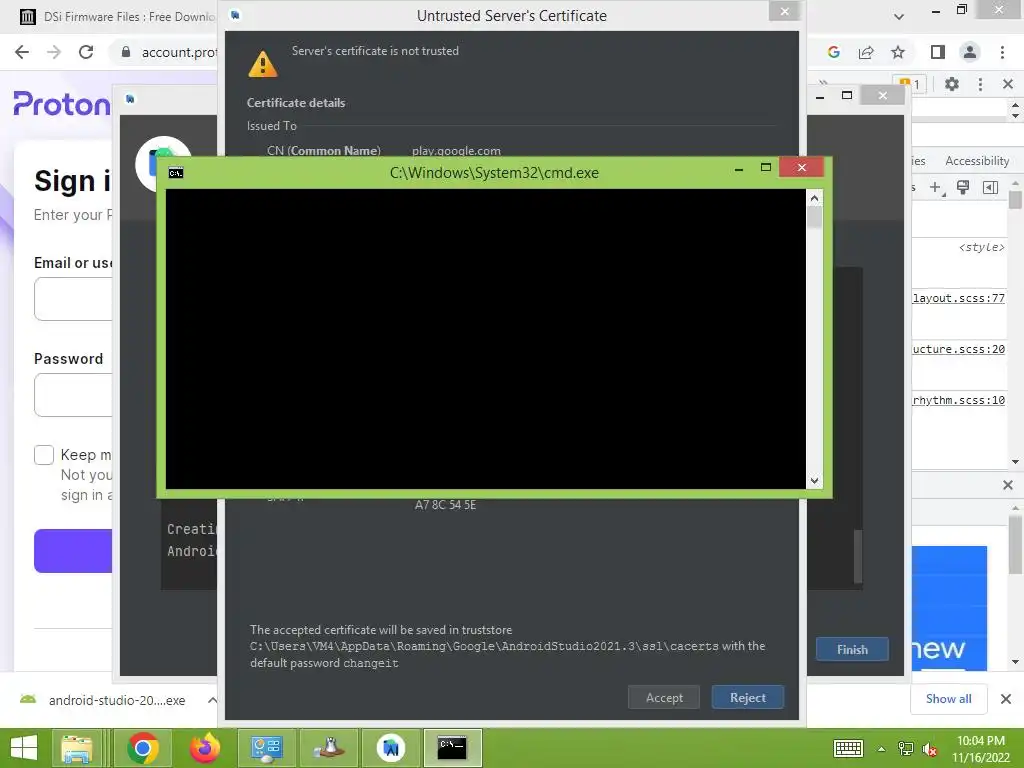Open Firefox from taskbar
Screen dimensions: 1024x768
coord(205,748)
